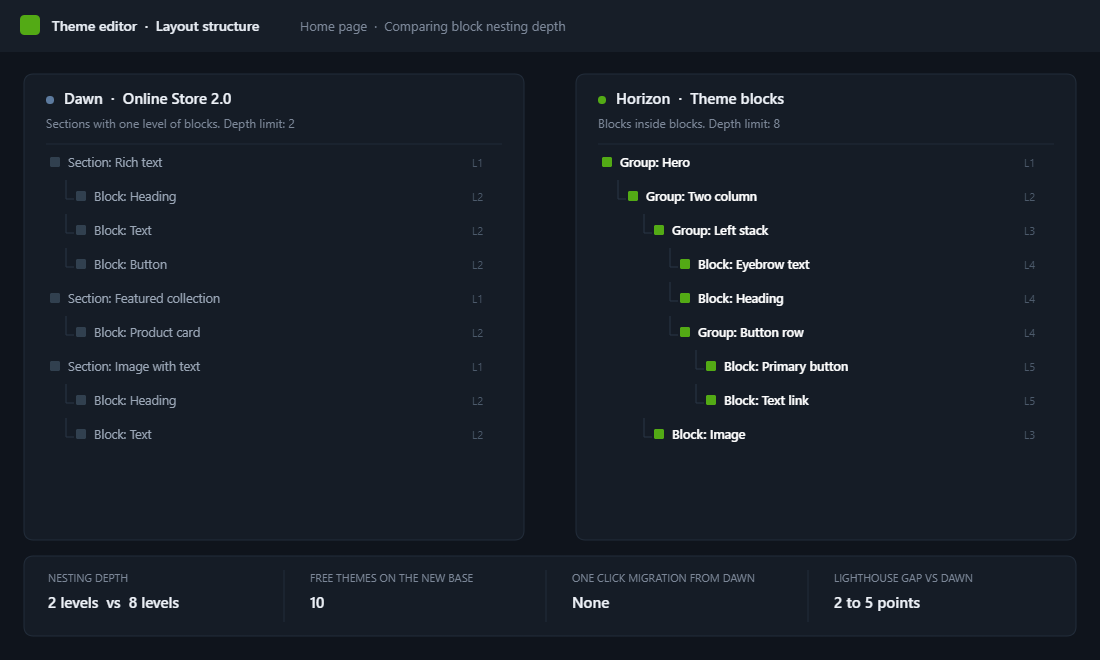This screenshot has width=1100, height=660.
Task: Click the FREE THEMES ON THE NEW BASE label
Action: pyautogui.click(x=391, y=578)
